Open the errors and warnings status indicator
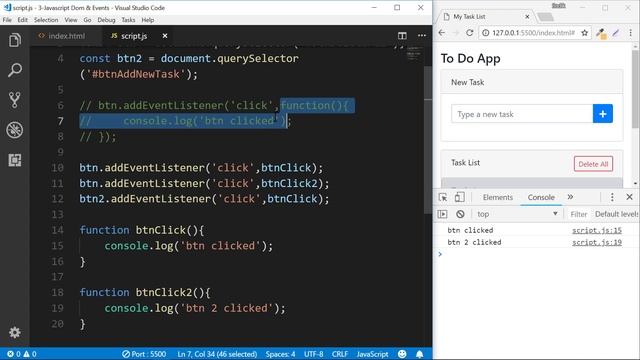The width and height of the screenshot is (640, 360). tap(22, 354)
